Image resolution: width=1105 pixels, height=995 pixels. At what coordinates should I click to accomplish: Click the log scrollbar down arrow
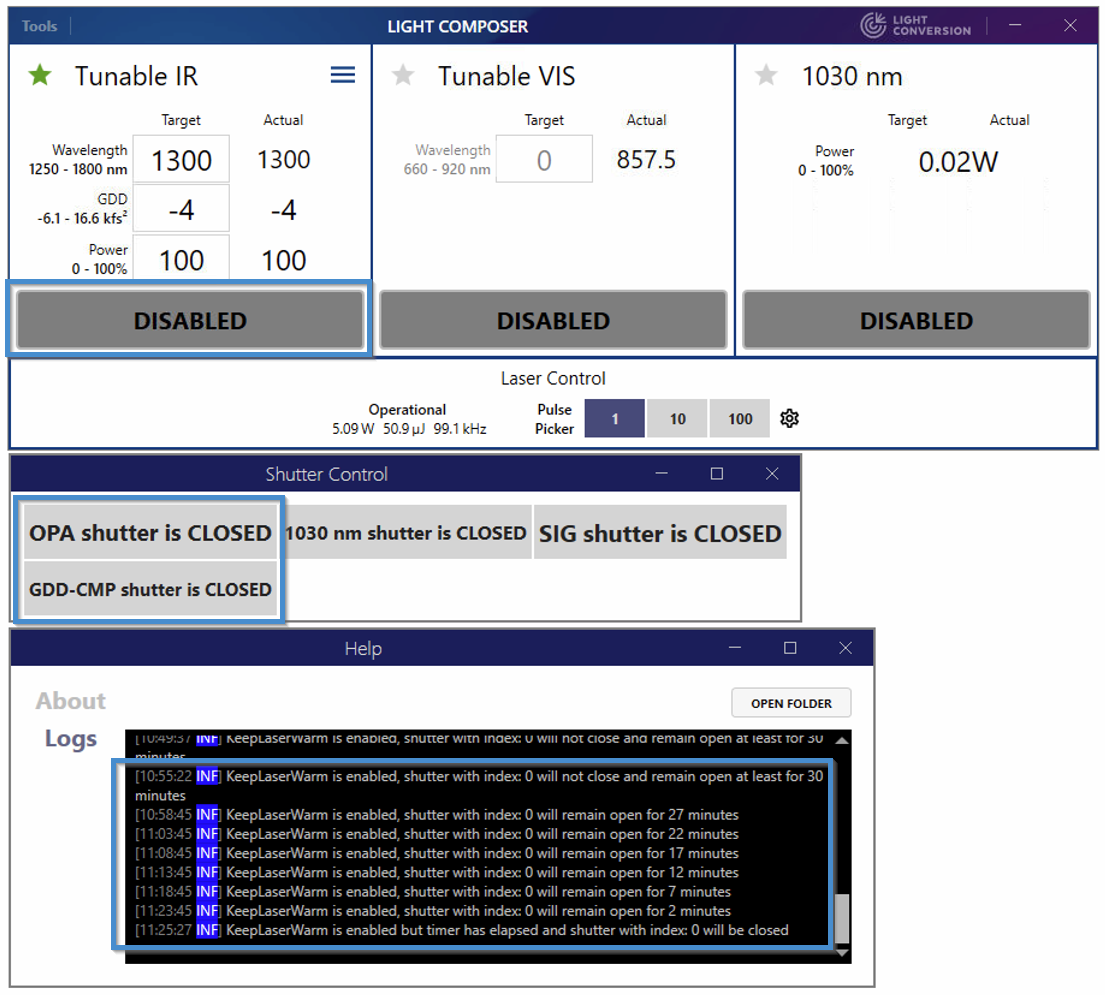(x=841, y=953)
